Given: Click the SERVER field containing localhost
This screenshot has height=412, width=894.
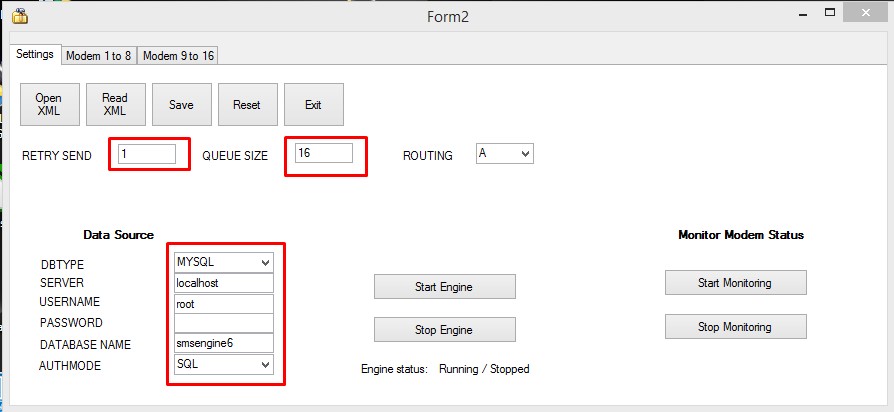Looking at the screenshot, I should tap(224, 283).
